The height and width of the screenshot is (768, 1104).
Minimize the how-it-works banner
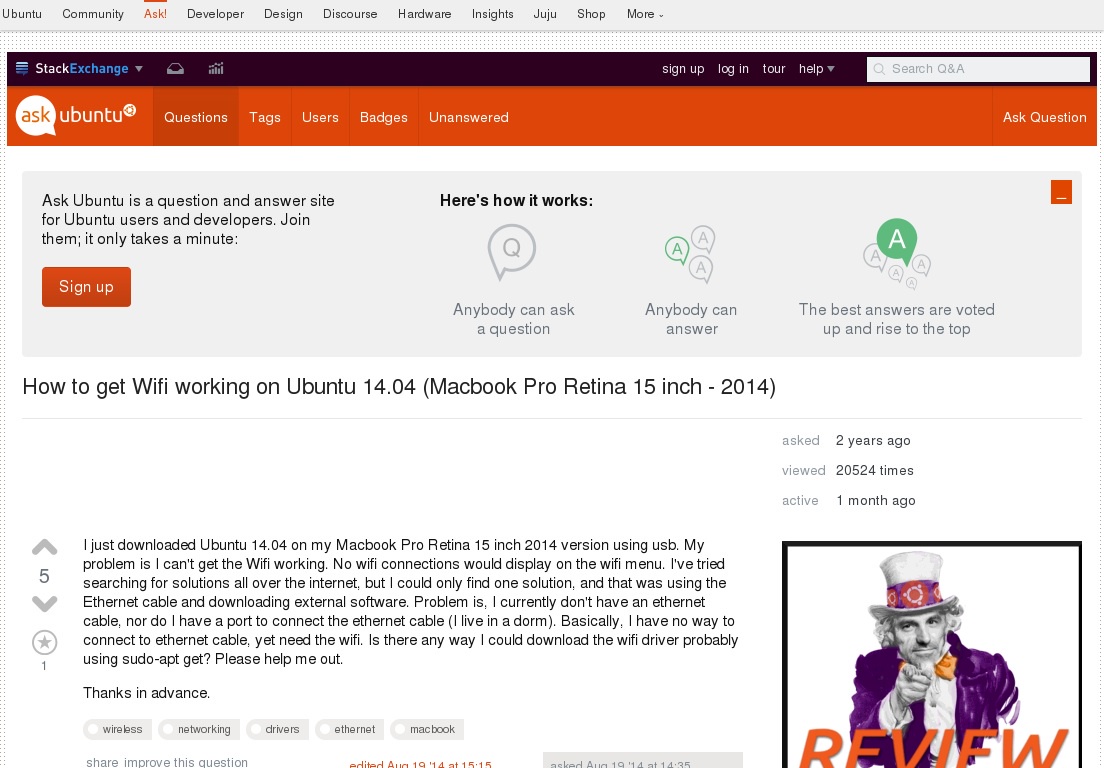pos(1061,192)
